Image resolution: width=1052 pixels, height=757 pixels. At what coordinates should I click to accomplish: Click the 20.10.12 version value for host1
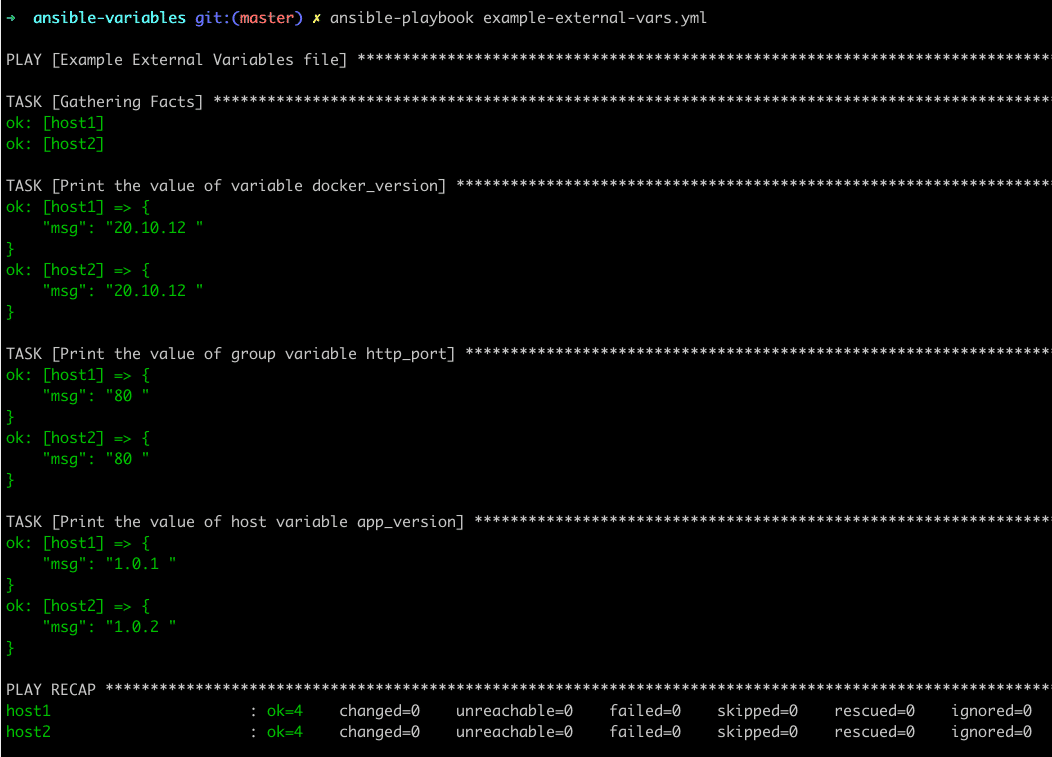150,227
